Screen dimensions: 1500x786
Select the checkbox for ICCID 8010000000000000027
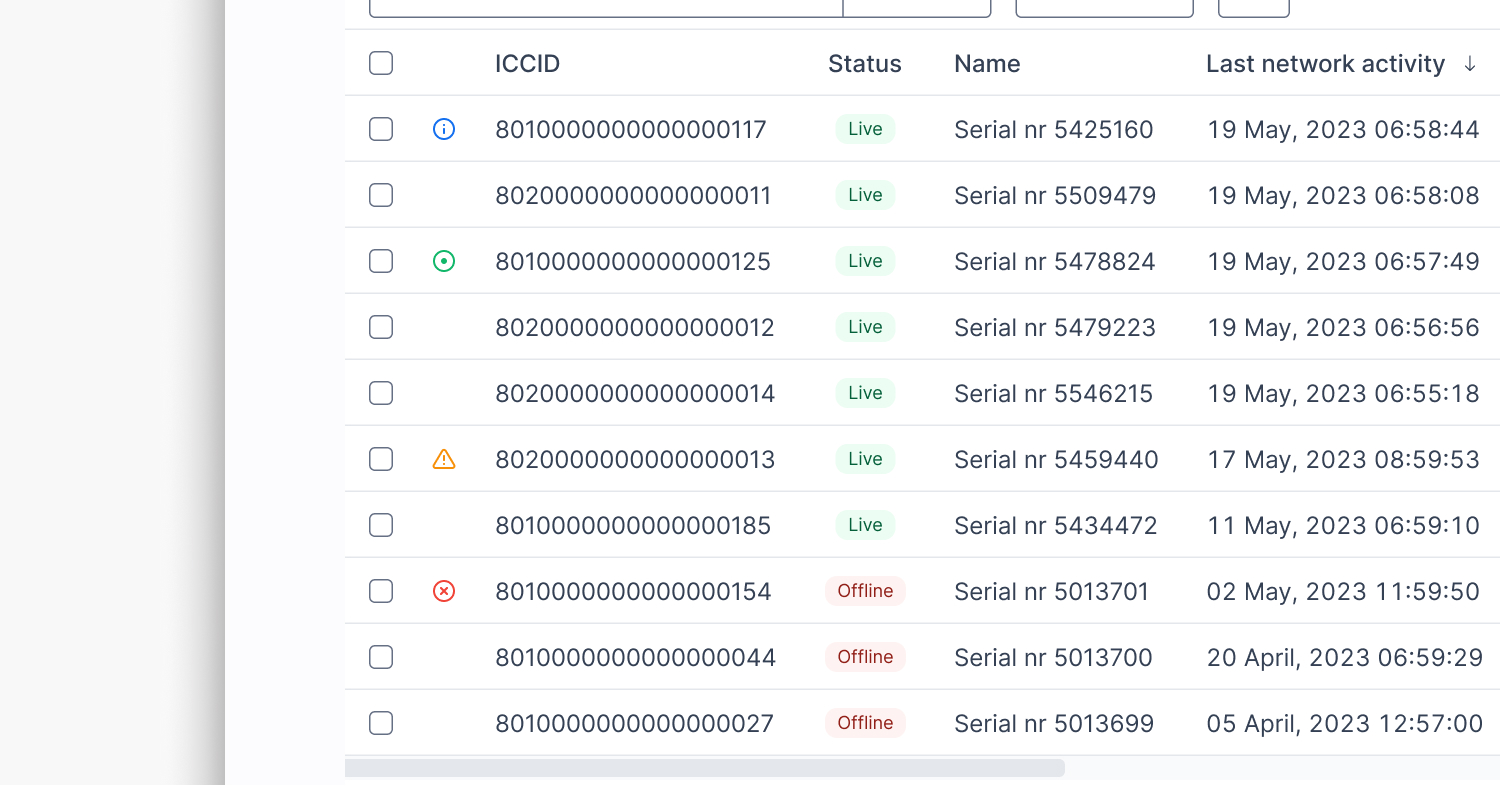point(380,723)
